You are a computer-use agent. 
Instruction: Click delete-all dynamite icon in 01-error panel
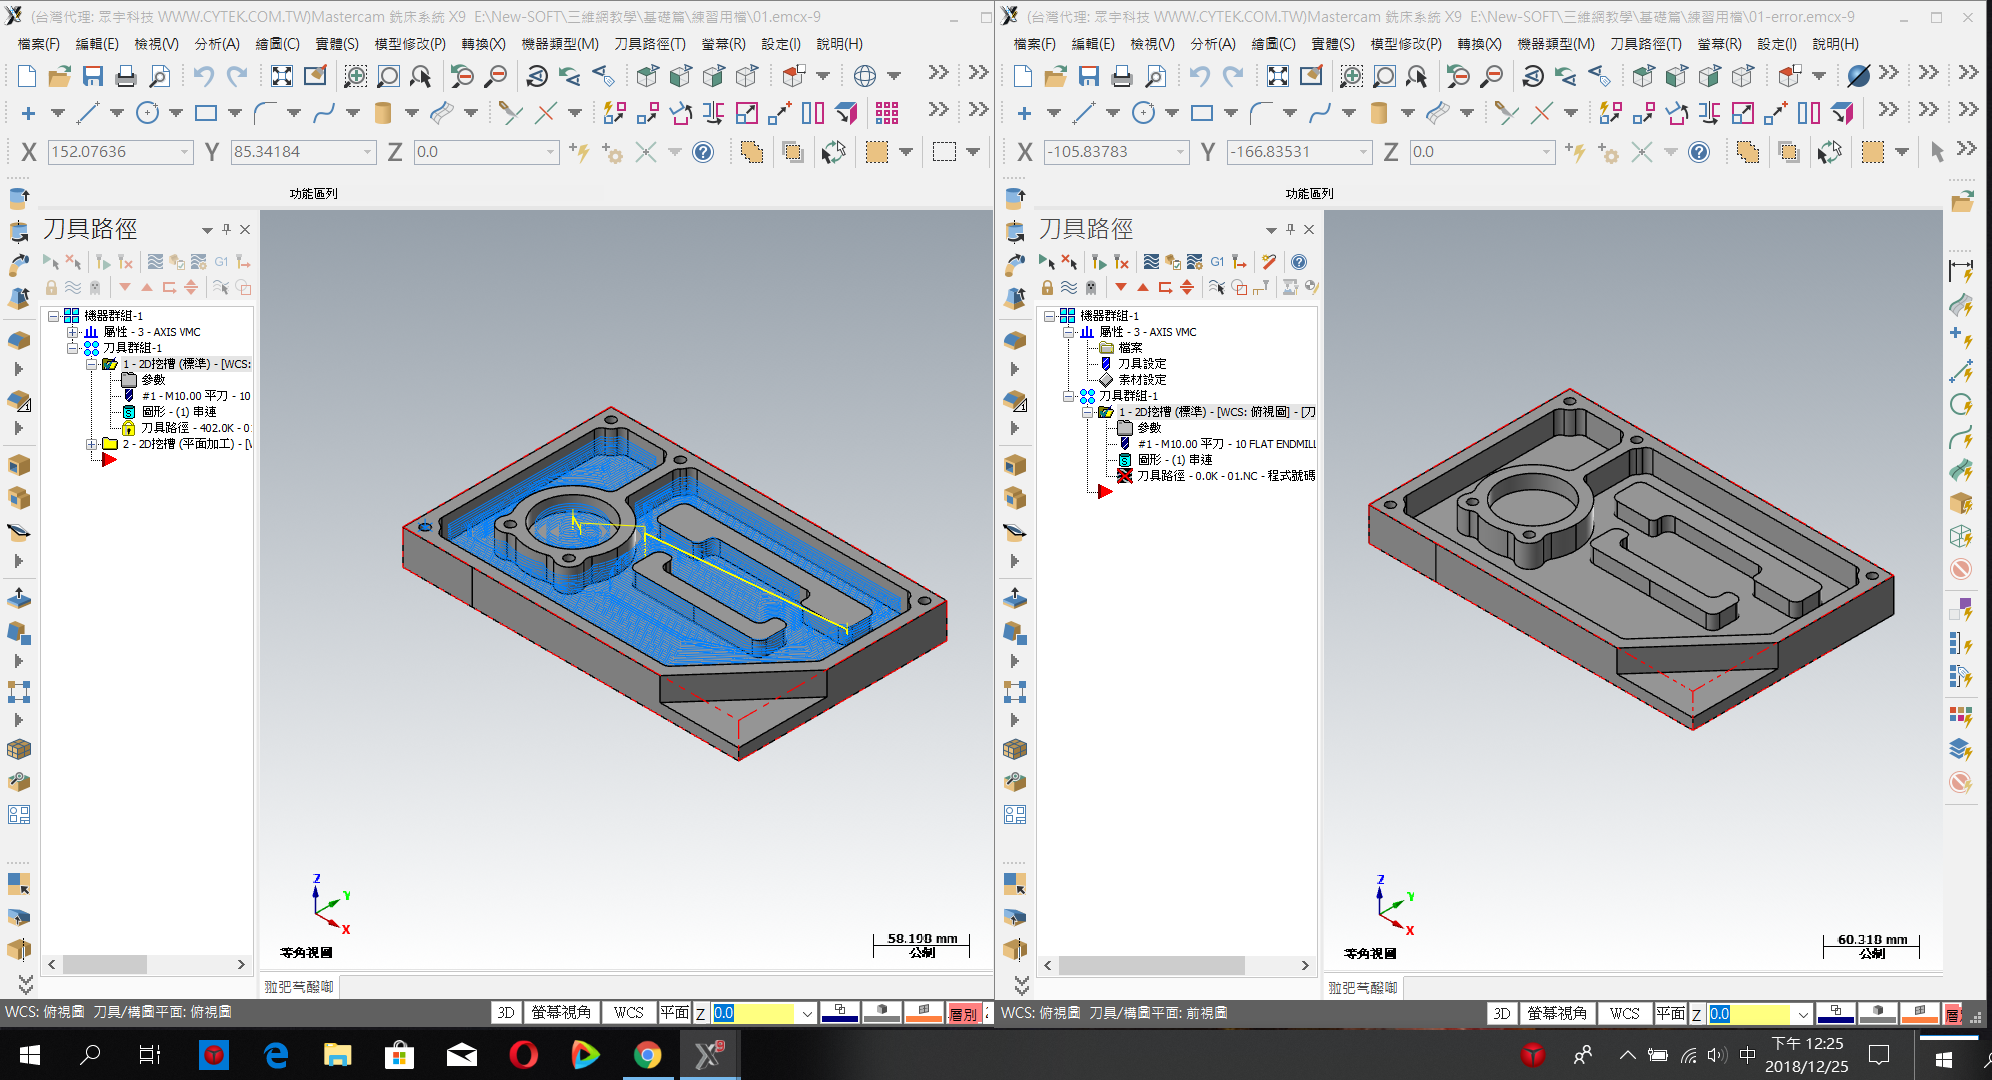[1269, 262]
